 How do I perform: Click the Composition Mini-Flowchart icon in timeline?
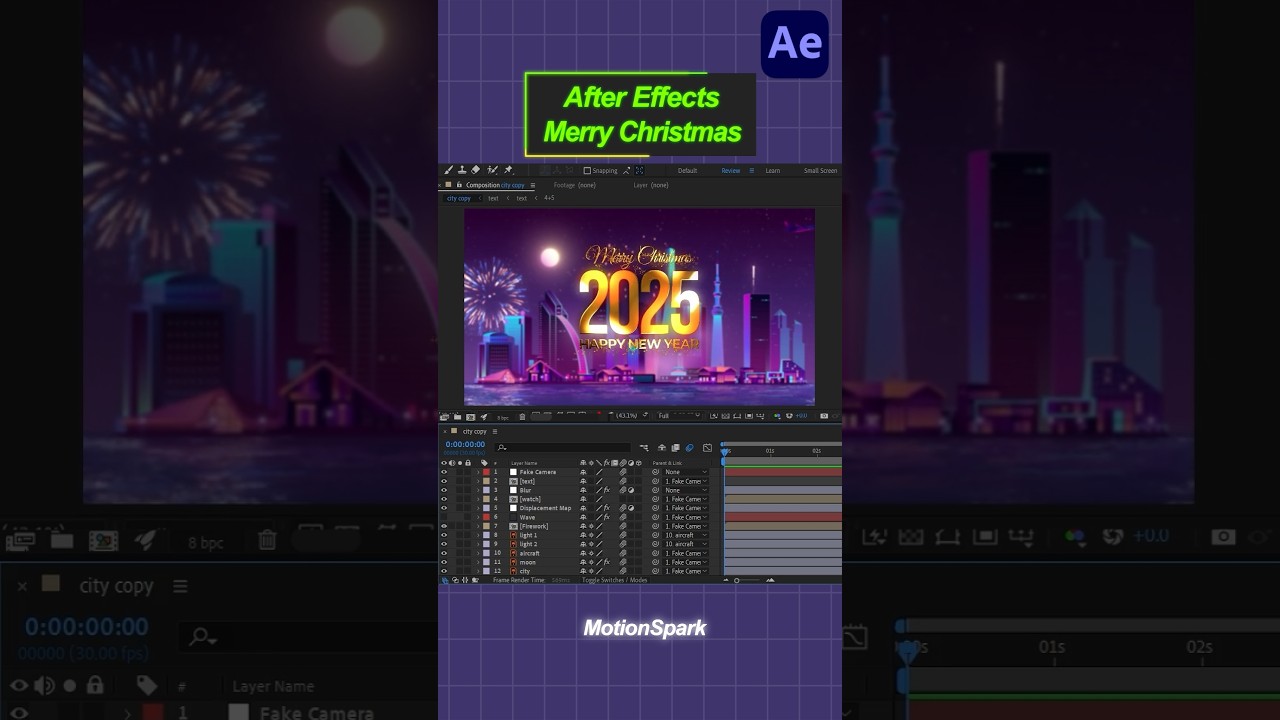[644, 448]
